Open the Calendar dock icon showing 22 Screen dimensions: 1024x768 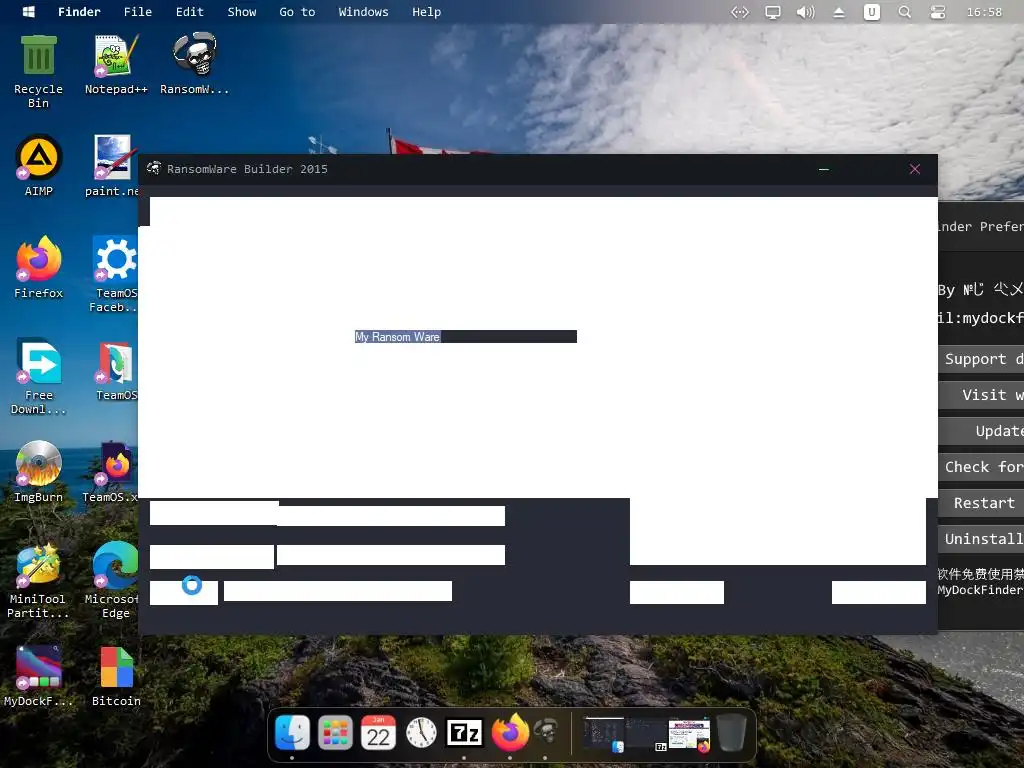[378, 733]
